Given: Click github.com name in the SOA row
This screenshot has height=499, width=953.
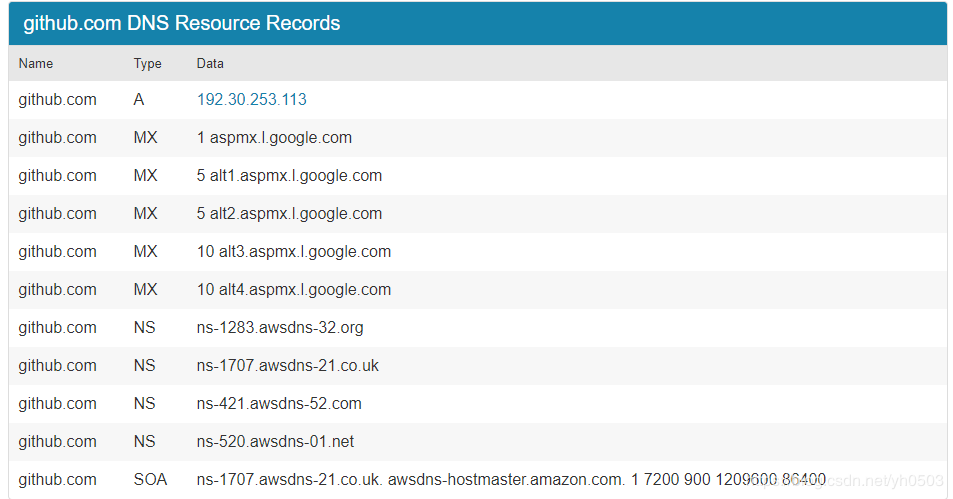Looking at the screenshot, I should pyautogui.click(x=57, y=480).
